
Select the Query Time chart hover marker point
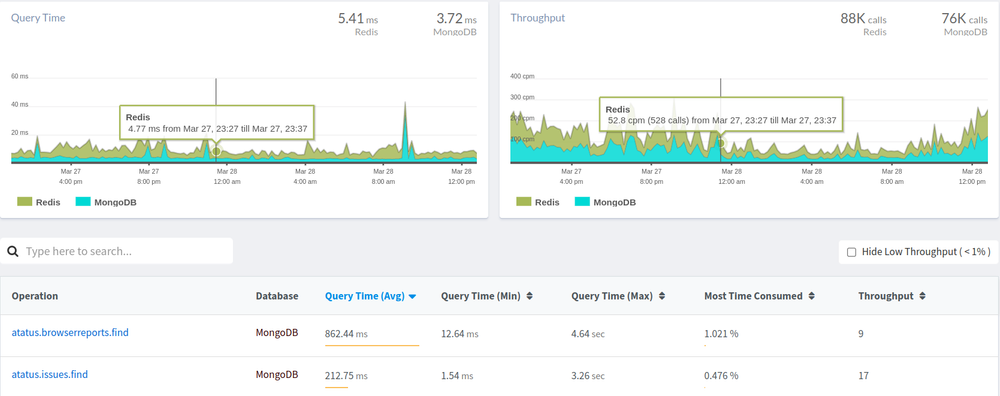[216, 151]
